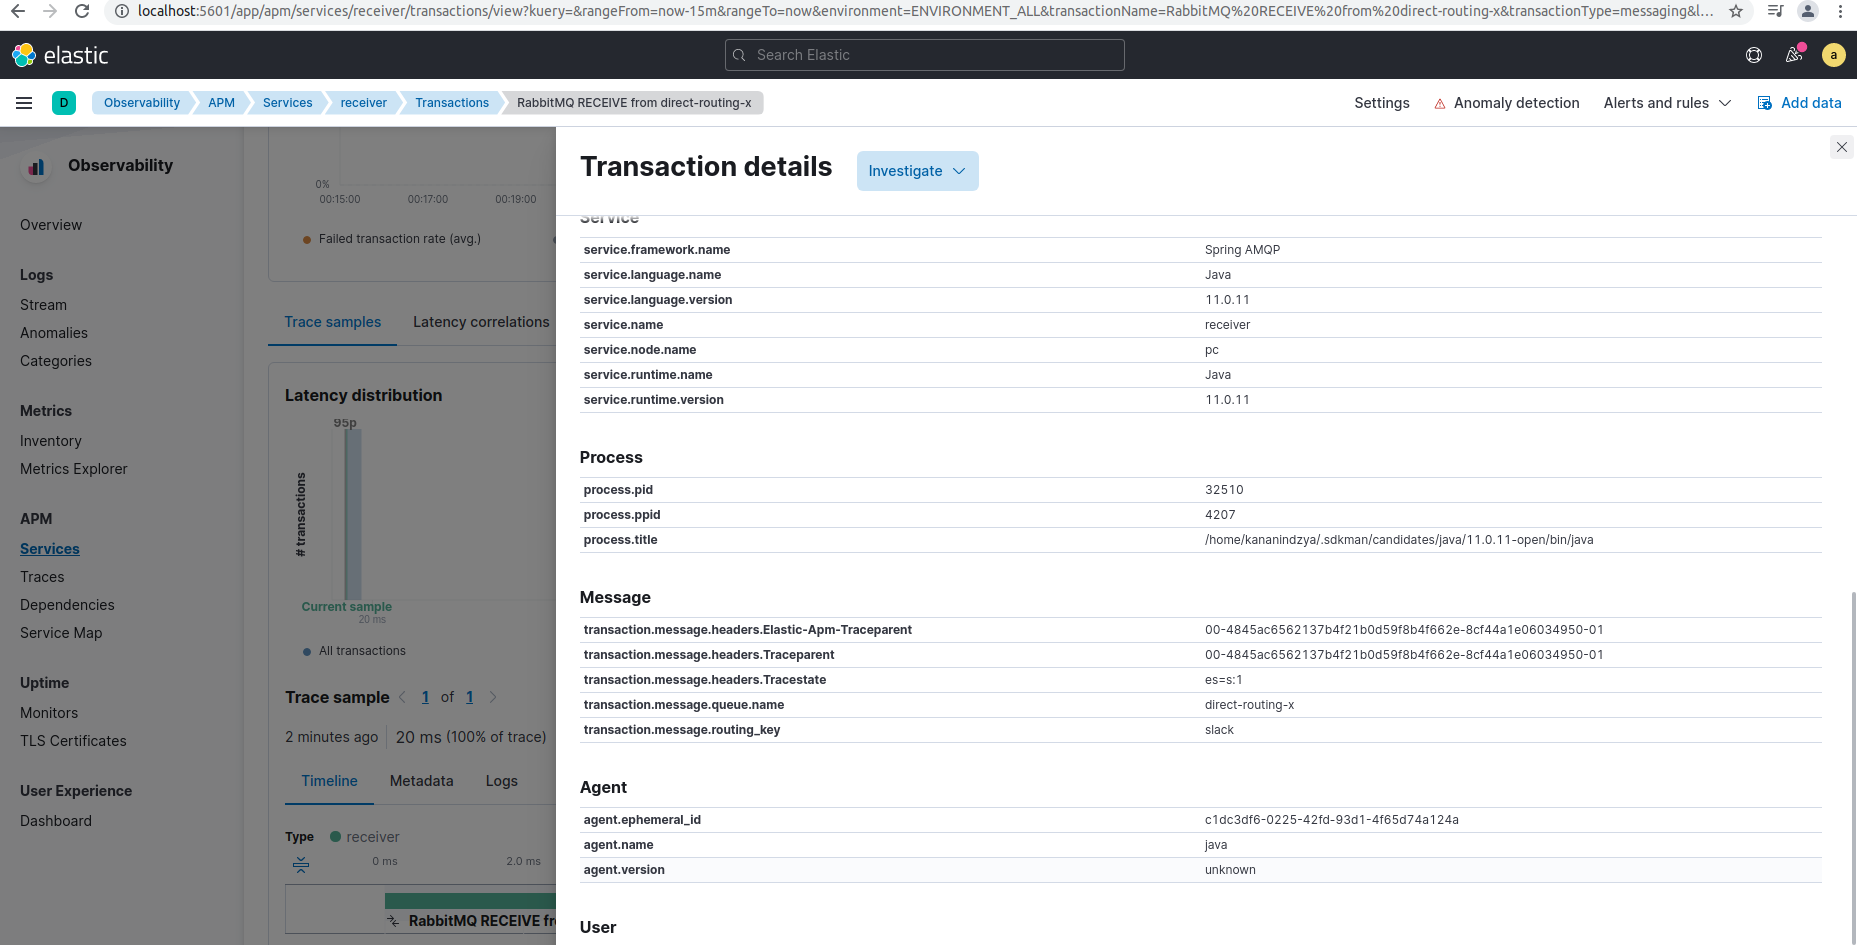Click the site info icon in address bar
Screen dimensions: 1857x945
click(121, 11)
